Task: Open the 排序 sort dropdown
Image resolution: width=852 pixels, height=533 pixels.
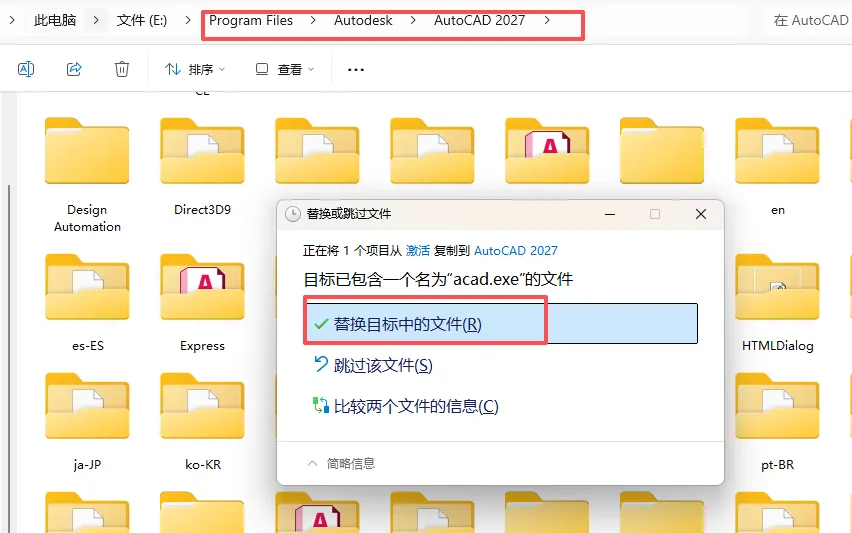Action: click(195, 70)
